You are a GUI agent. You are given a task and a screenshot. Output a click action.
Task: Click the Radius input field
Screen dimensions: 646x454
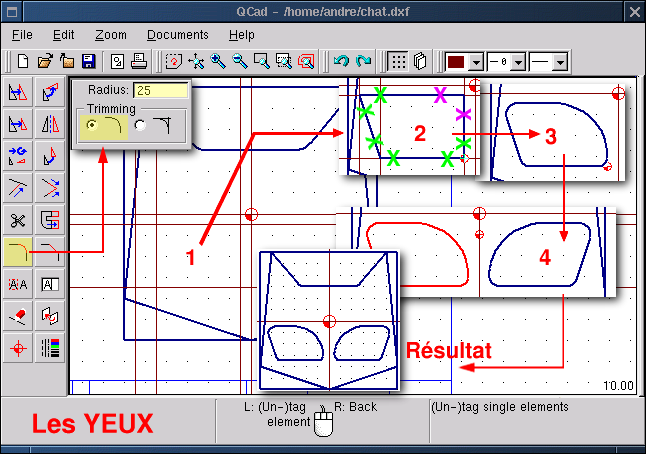coord(160,90)
